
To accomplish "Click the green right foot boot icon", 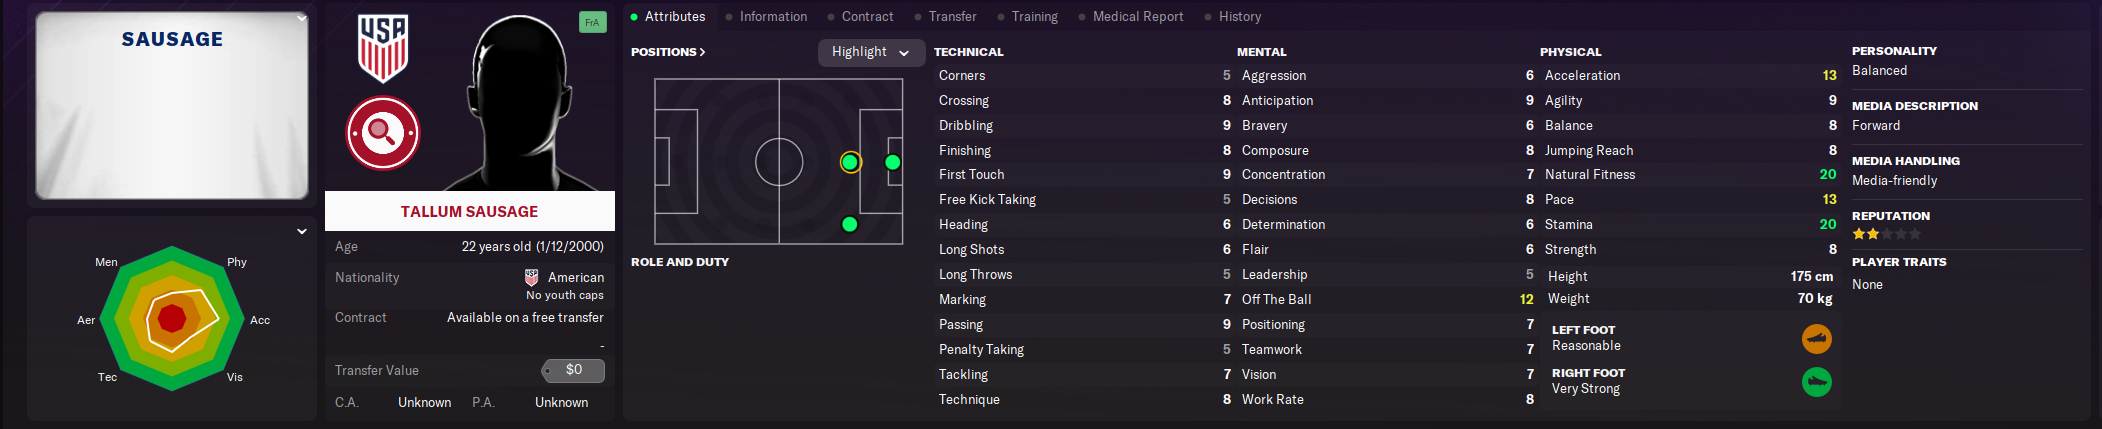I will tap(1817, 382).
